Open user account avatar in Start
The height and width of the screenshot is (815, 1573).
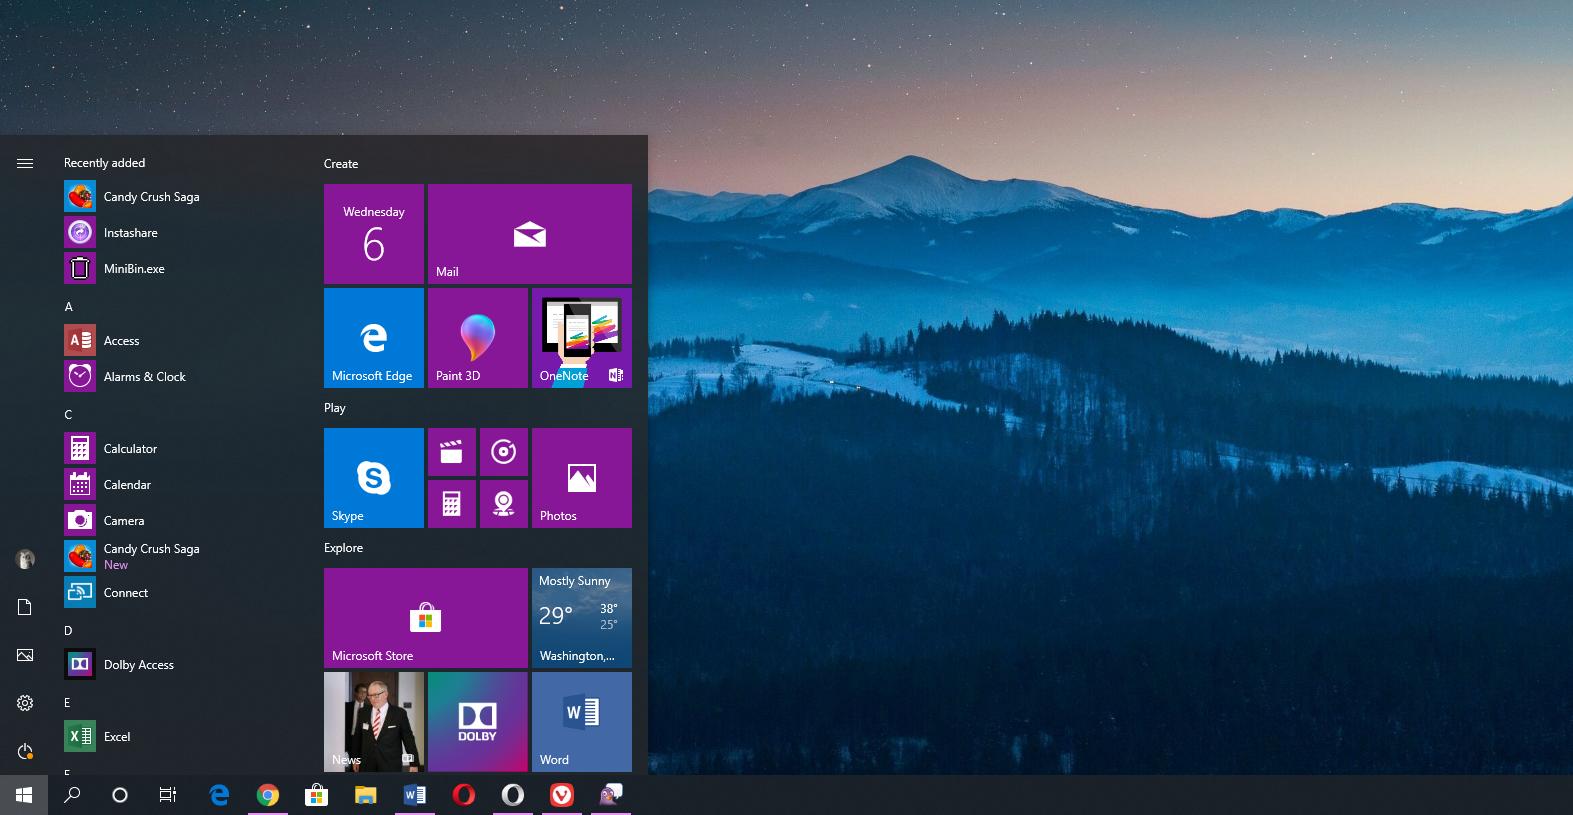click(25, 559)
